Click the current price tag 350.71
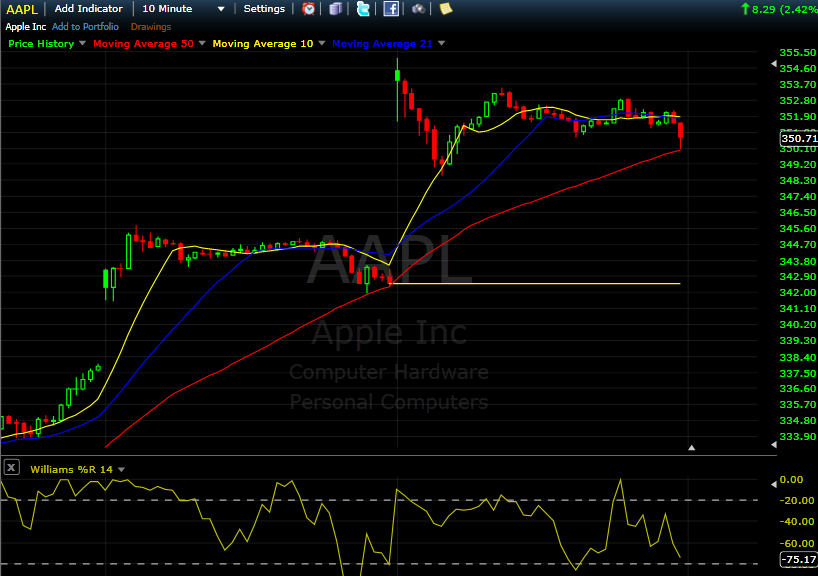The height and width of the screenshot is (576, 818). point(798,138)
